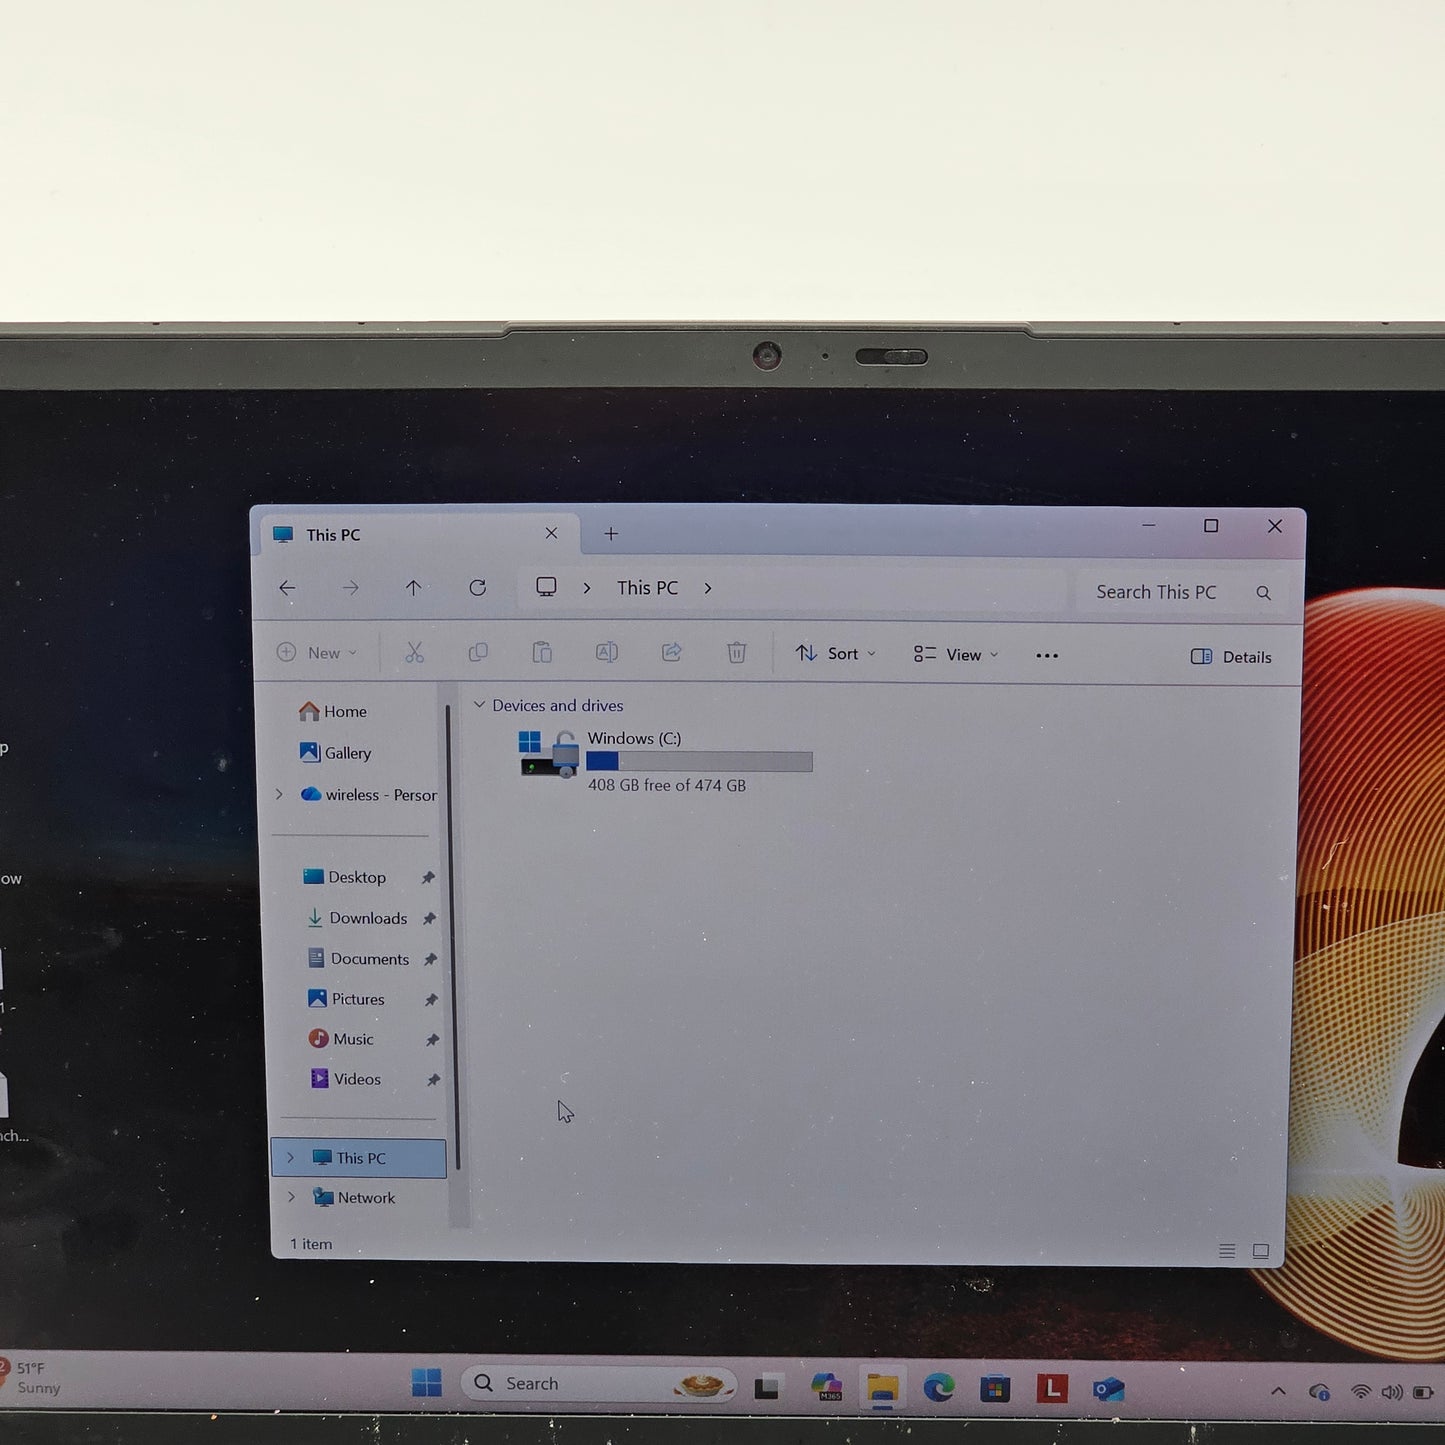Open the View dropdown menu
1445x1445 pixels.
tap(956, 655)
